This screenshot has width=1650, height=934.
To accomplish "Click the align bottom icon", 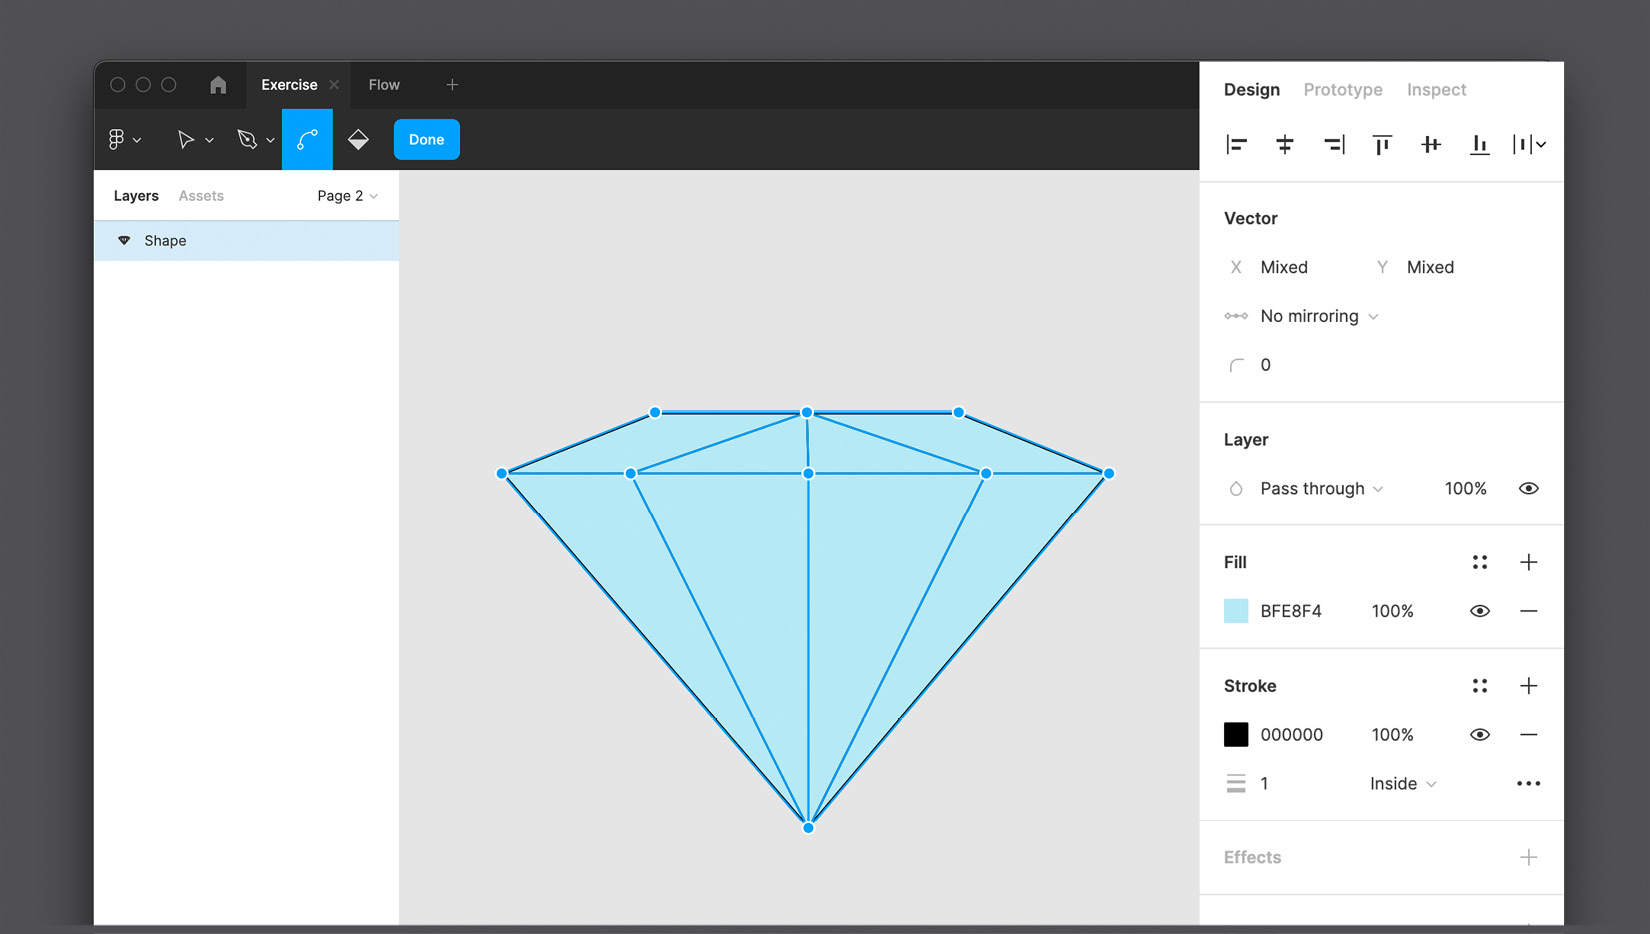I will point(1479,145).
